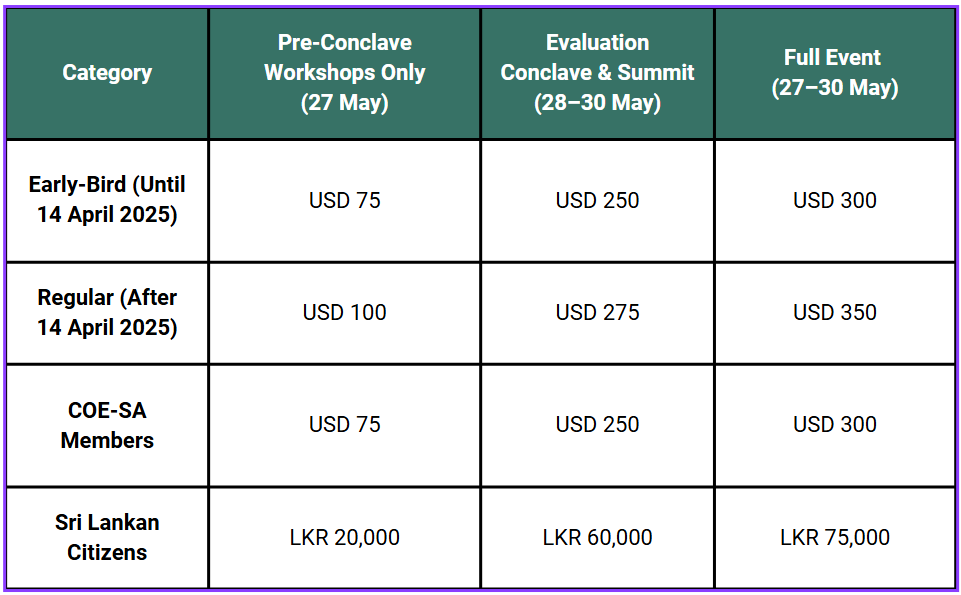Select the USD 350 regular full event cell
This screenshot has width=961, height=595.
tap(835, 313)
